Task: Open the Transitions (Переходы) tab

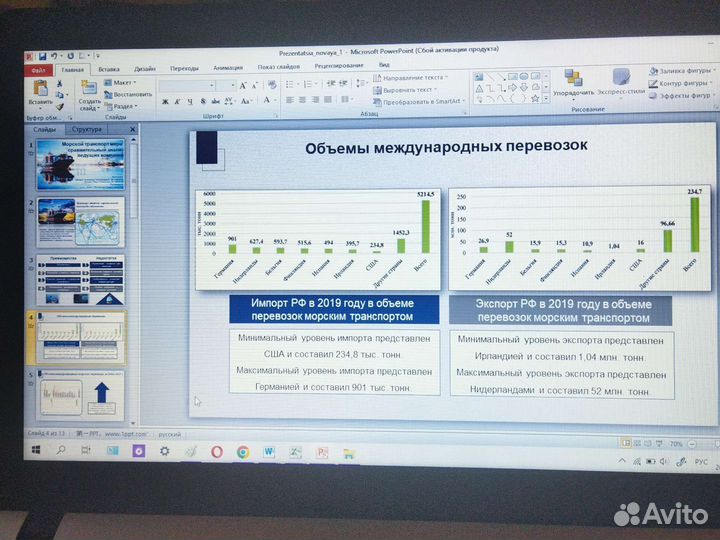Action: 184,68
